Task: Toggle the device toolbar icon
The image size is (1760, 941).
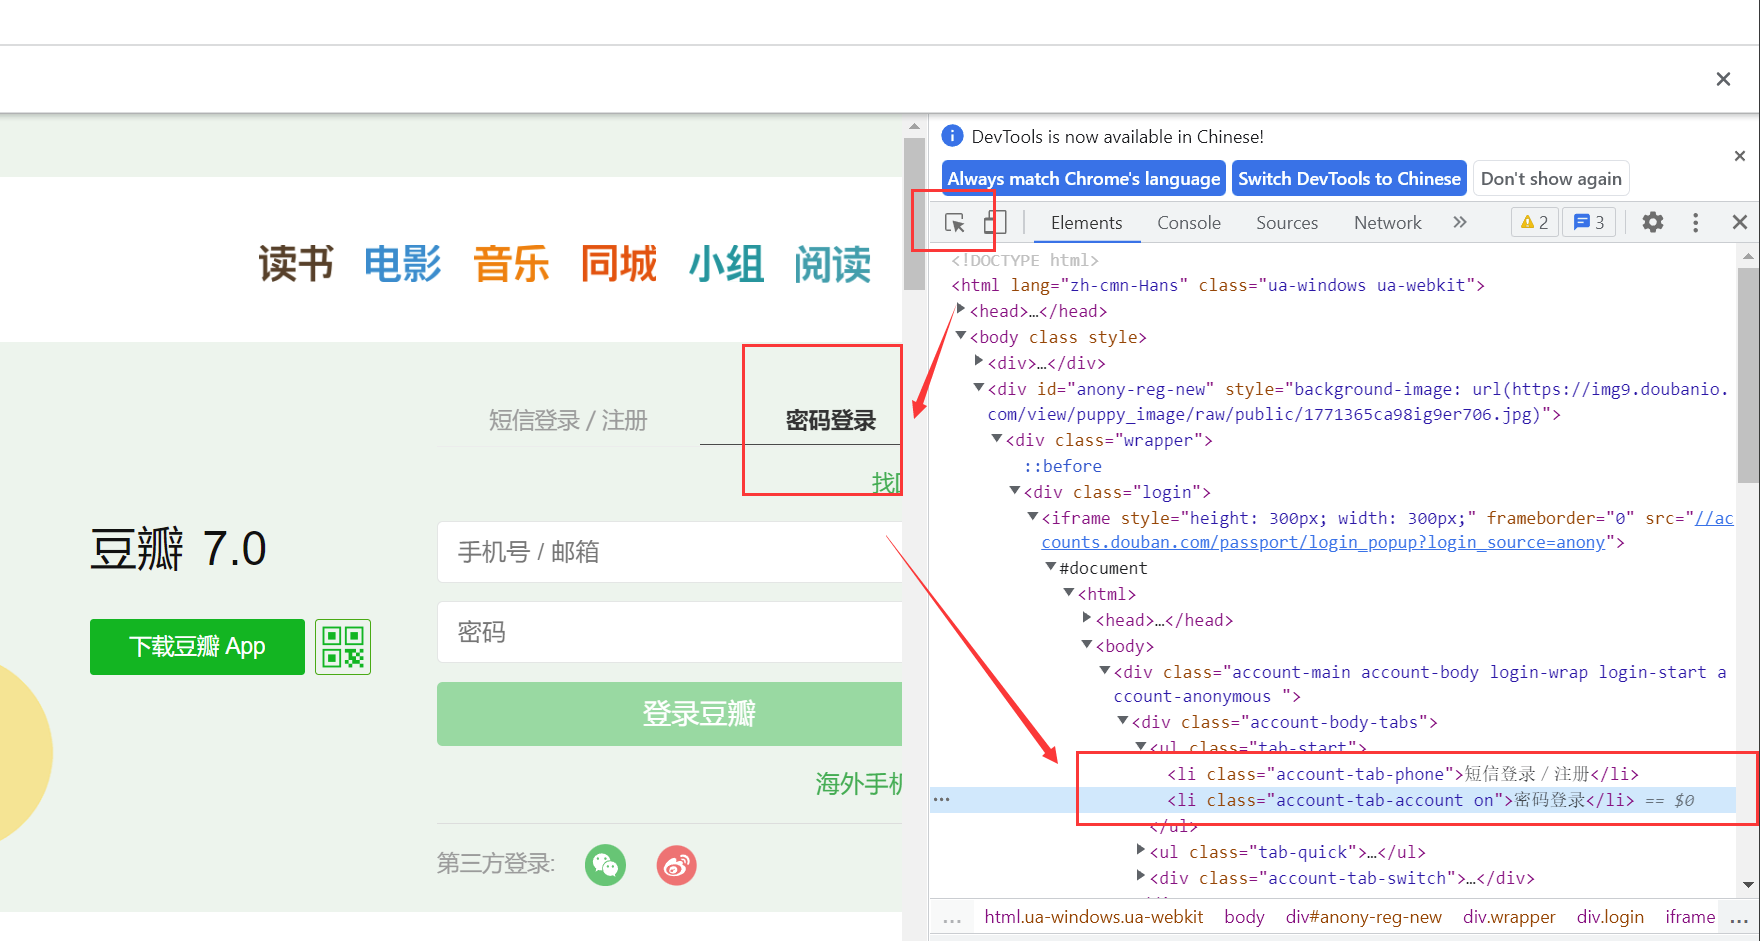Action: (995, 222)
